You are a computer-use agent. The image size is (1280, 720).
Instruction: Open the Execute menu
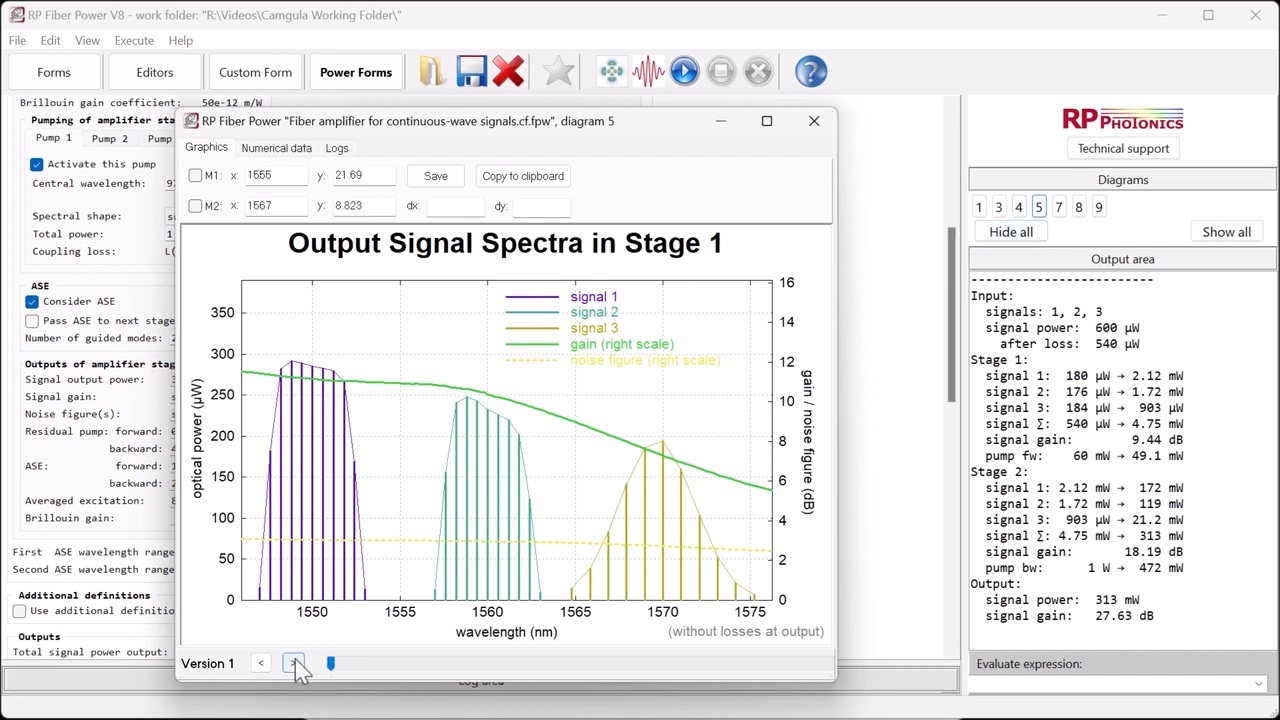pos(134,41)
